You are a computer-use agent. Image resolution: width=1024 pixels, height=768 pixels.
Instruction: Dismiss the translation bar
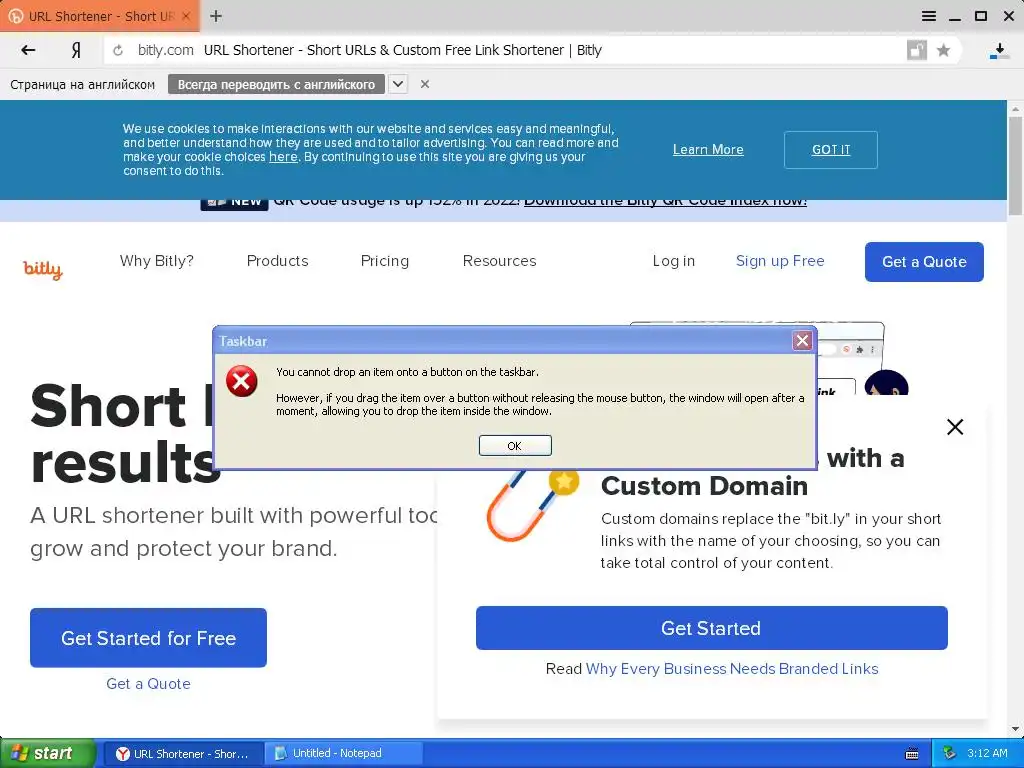pos(424,84)
